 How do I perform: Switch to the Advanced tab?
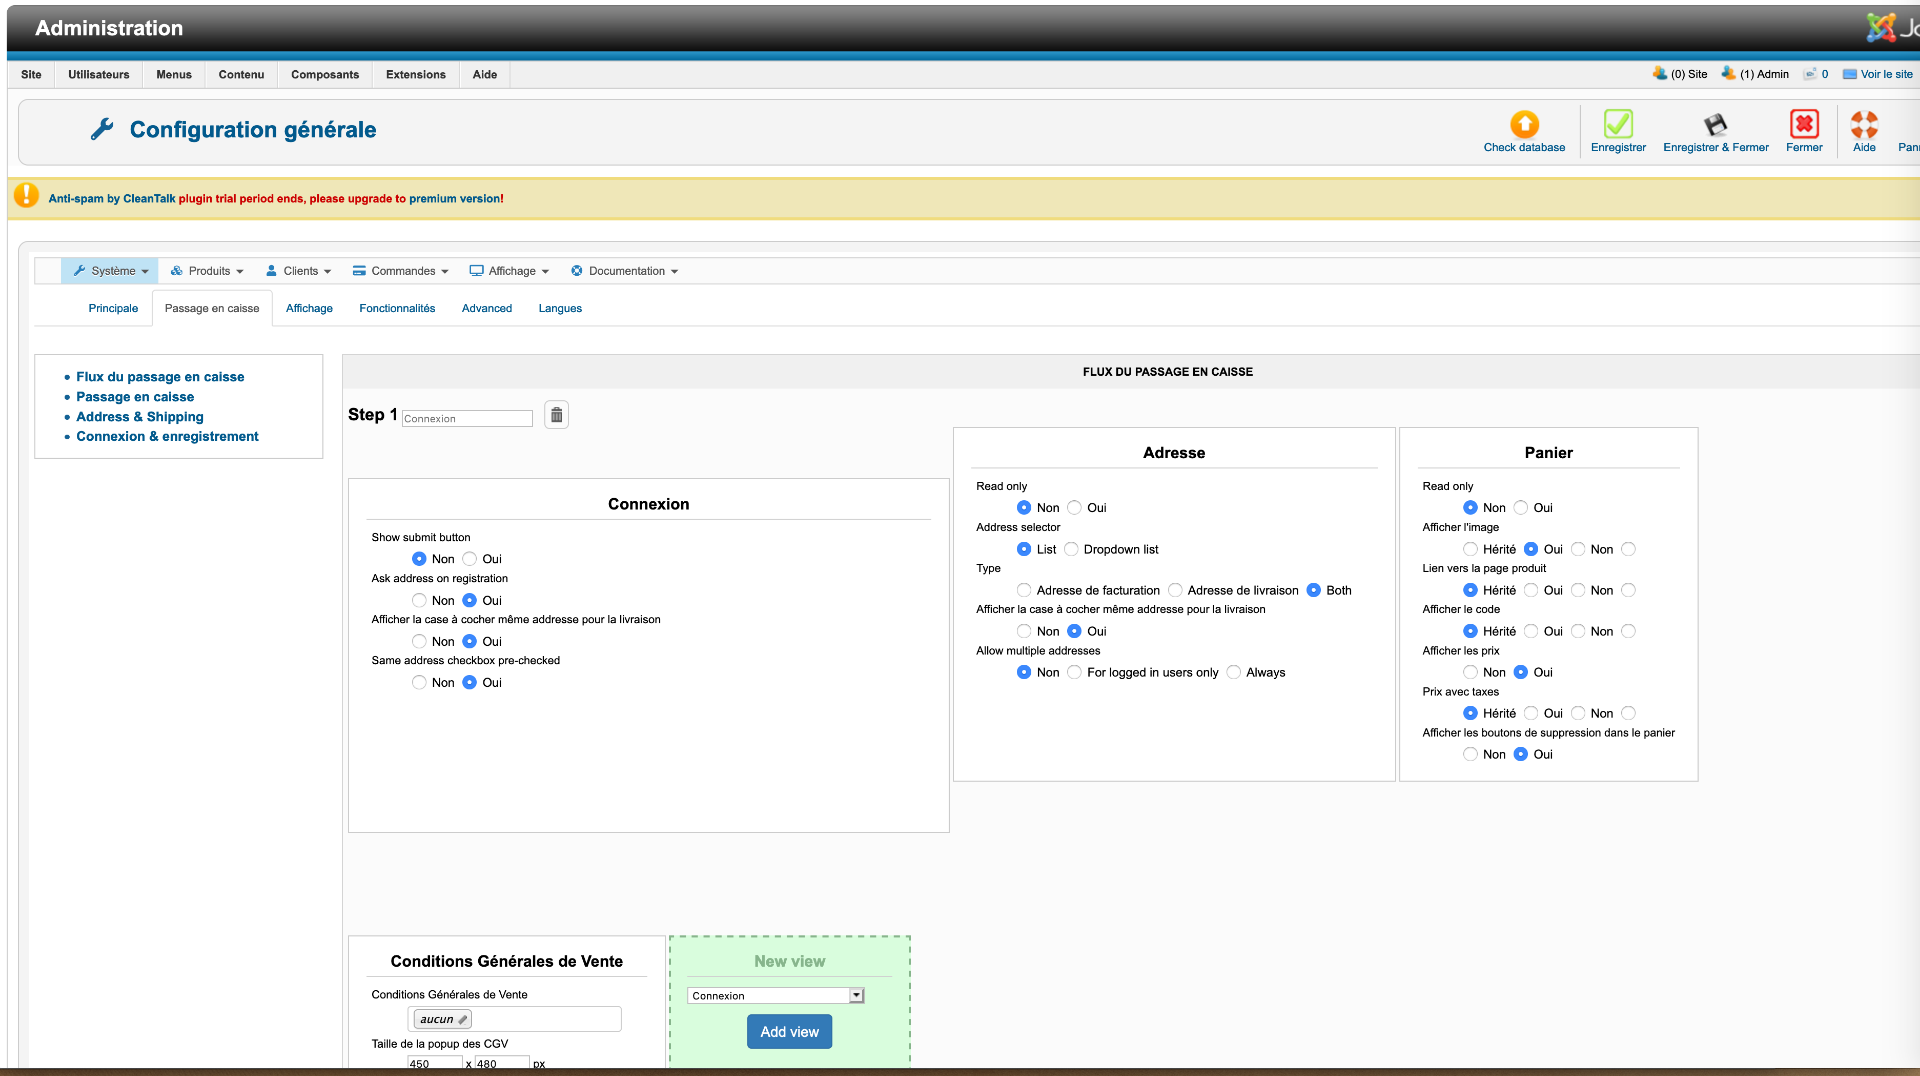(487, 308)
